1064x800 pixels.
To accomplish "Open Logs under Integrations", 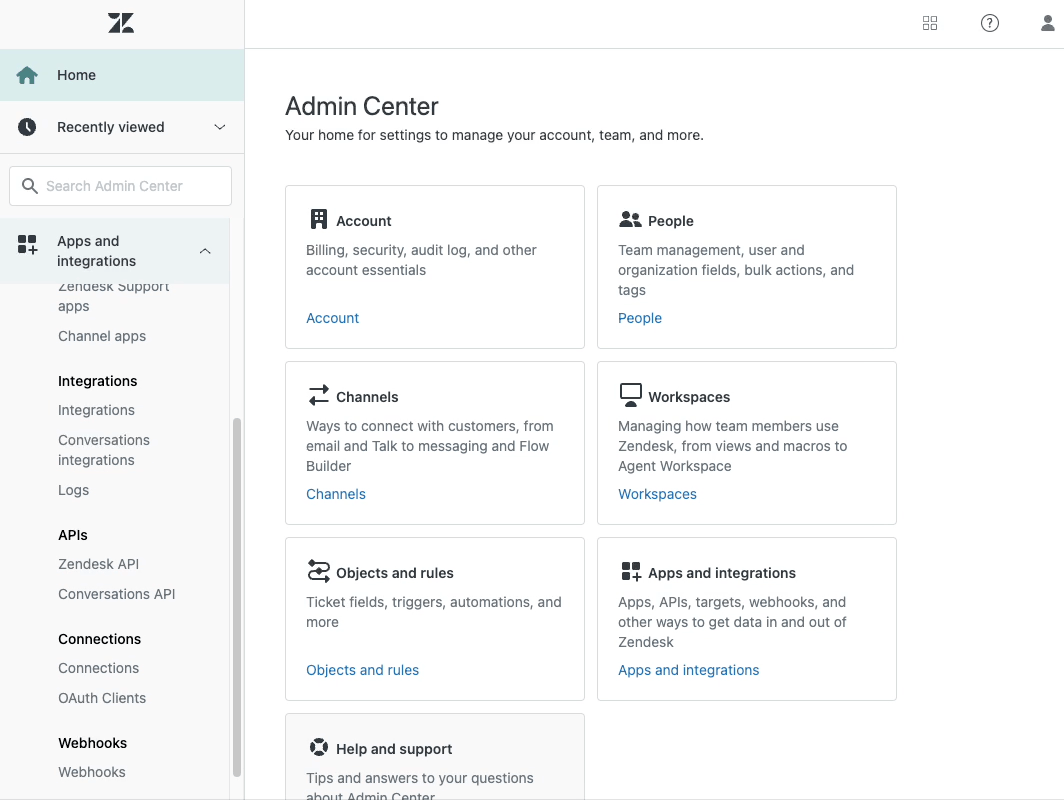I will coord(73,489).
